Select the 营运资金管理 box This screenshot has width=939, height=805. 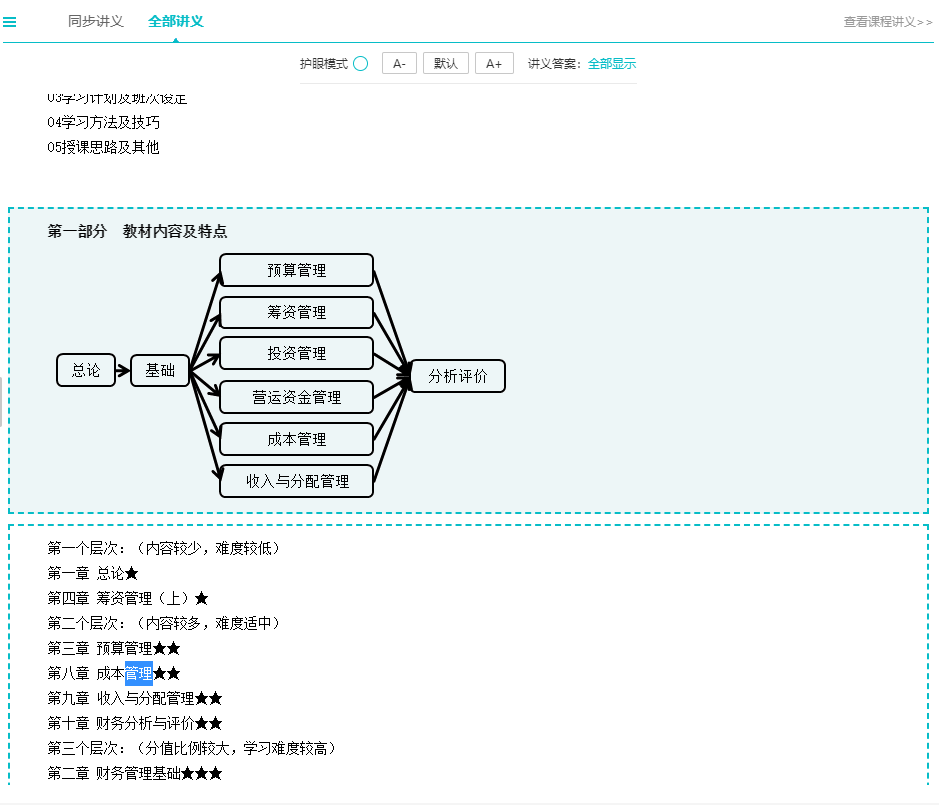pyautogui.click(x=296, y=397)
